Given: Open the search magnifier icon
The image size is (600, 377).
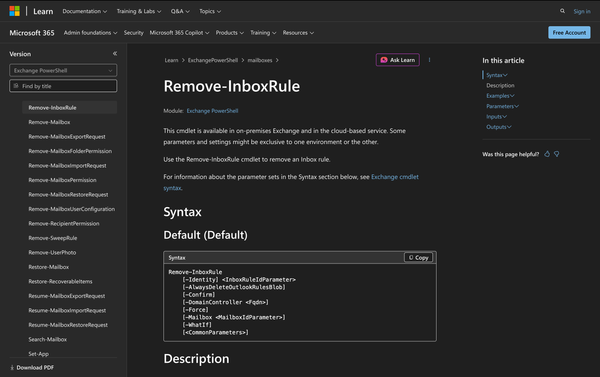Looking at the screenshot, I should pos(562,11).
